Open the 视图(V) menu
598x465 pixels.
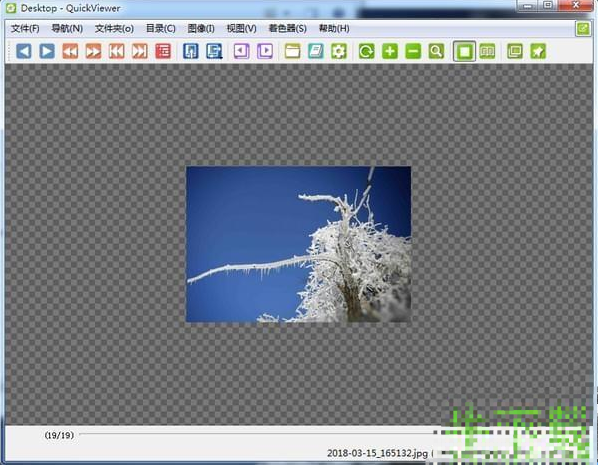click(x=241, y=29)
